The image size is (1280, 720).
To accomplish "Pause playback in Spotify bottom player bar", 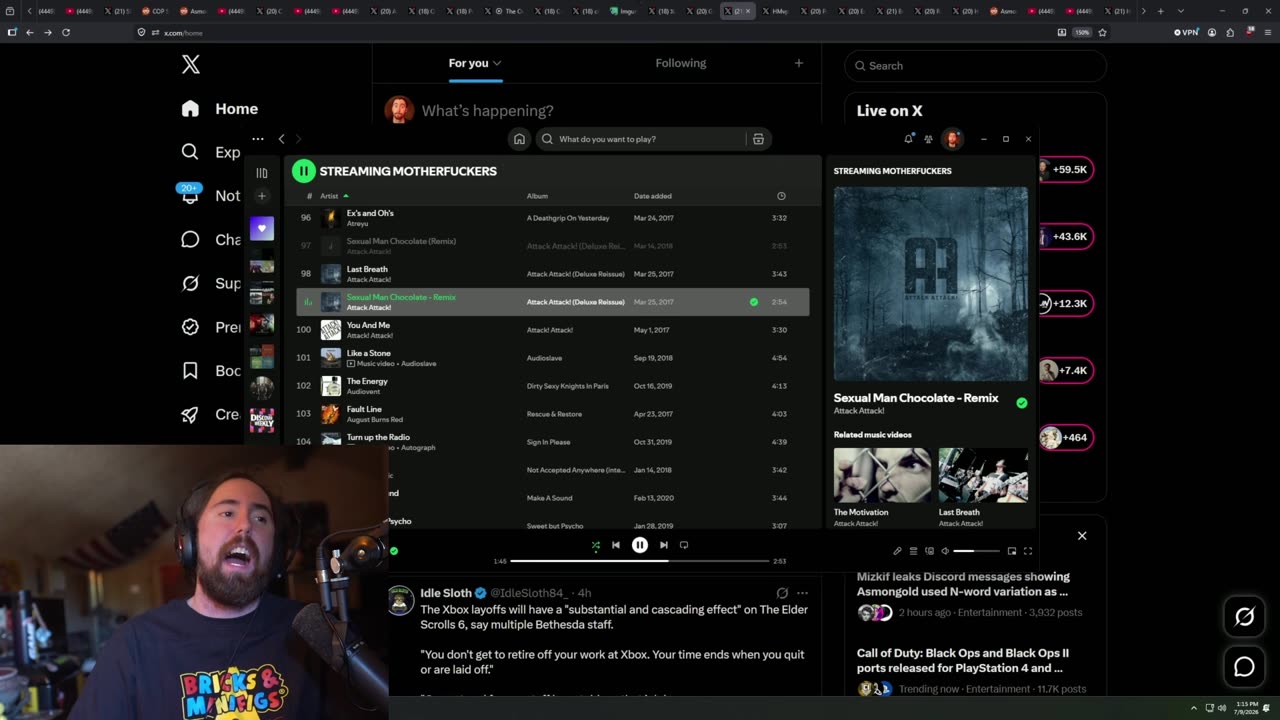I will click(640, 545).
